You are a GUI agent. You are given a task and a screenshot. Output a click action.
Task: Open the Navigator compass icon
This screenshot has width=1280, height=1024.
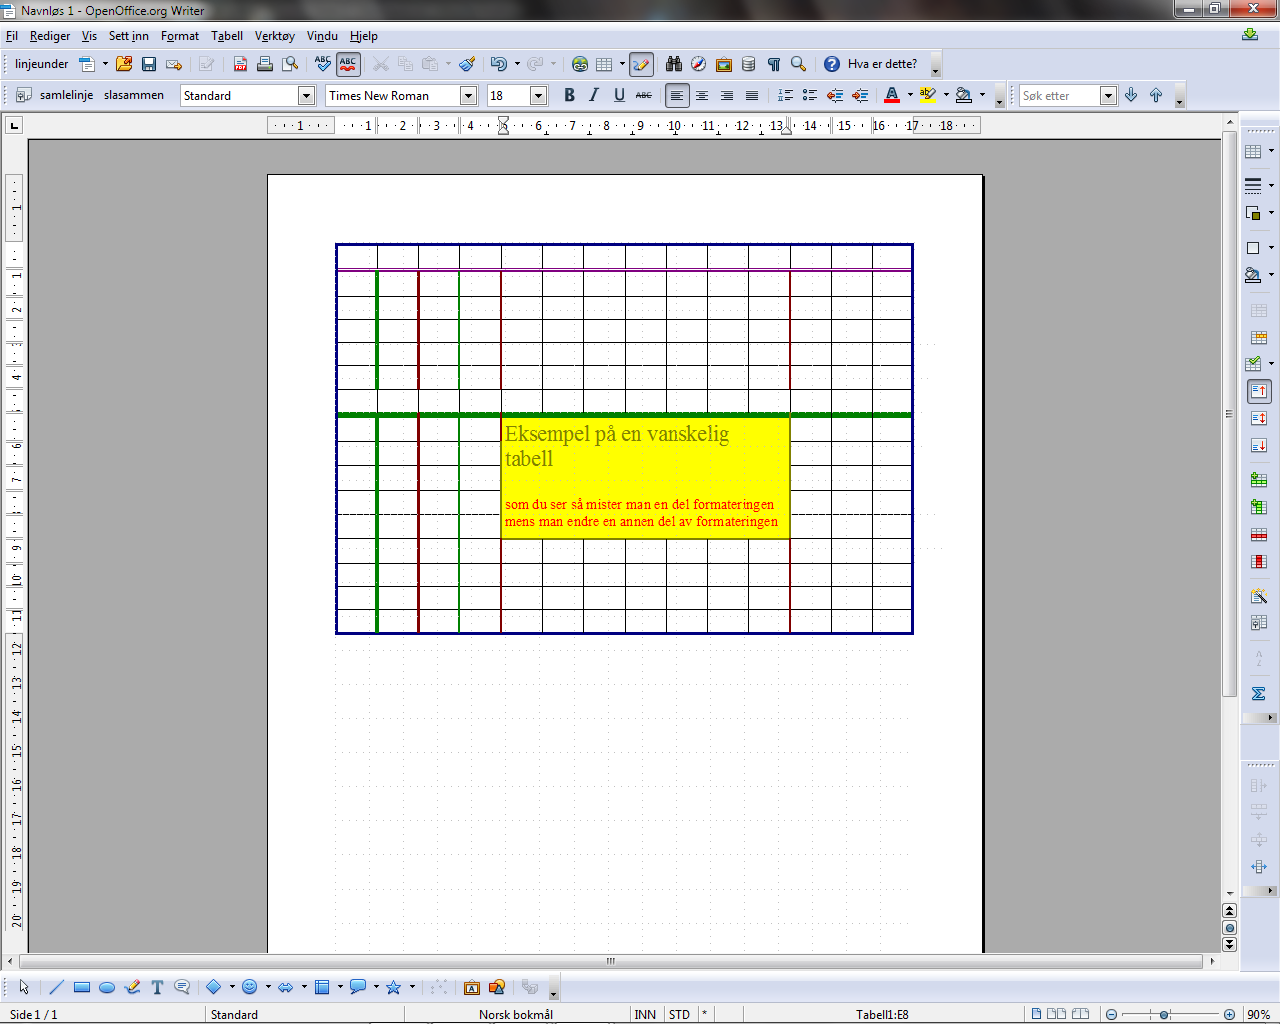tap(699, 64)
